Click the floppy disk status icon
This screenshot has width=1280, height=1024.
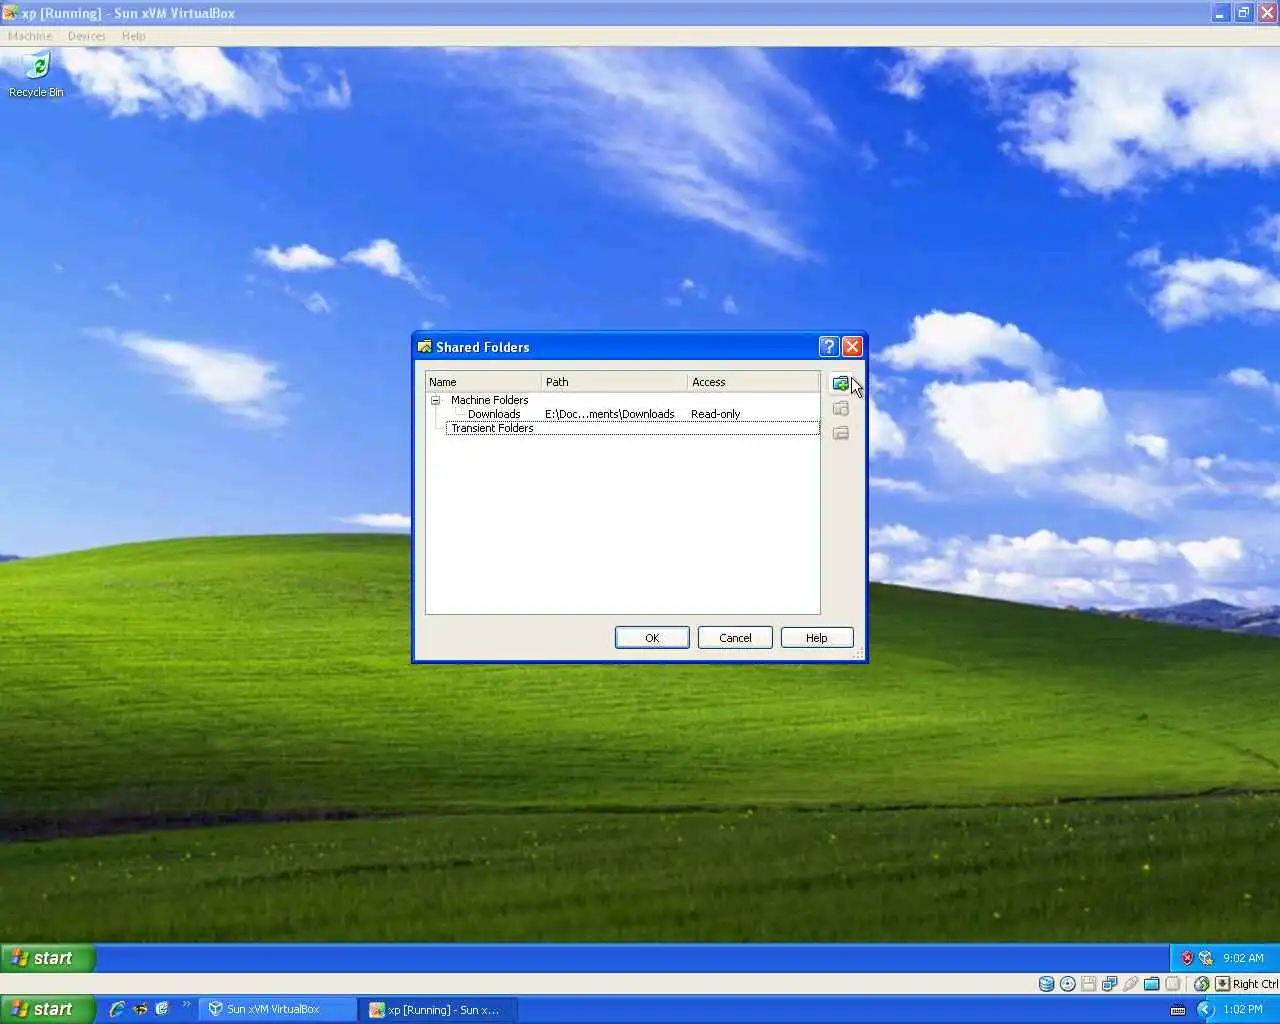click(1089, 984)
